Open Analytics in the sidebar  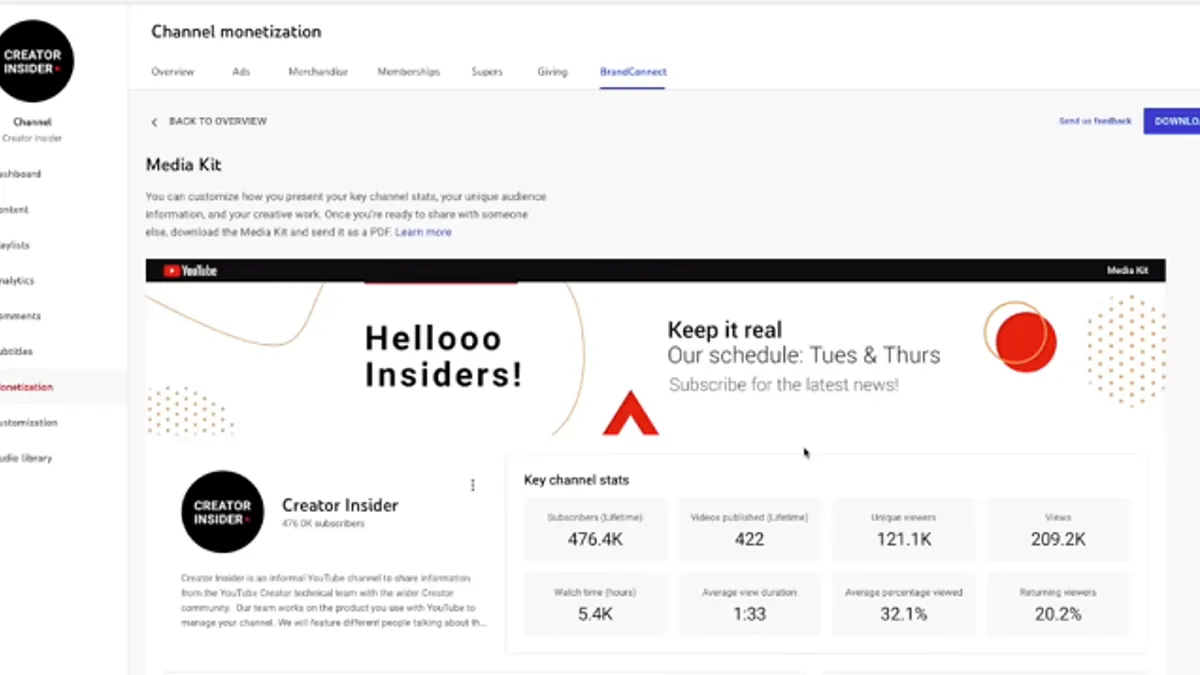click(x=17, y=281)
